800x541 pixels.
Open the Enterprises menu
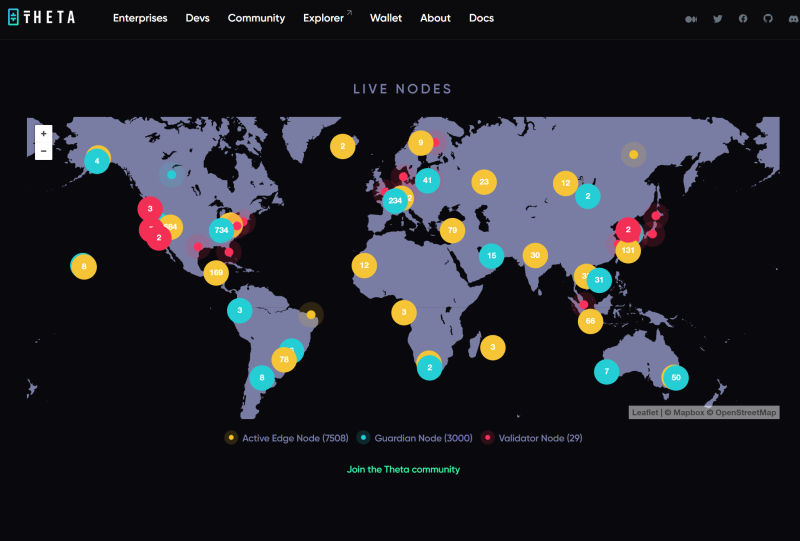tap(140, 18)
